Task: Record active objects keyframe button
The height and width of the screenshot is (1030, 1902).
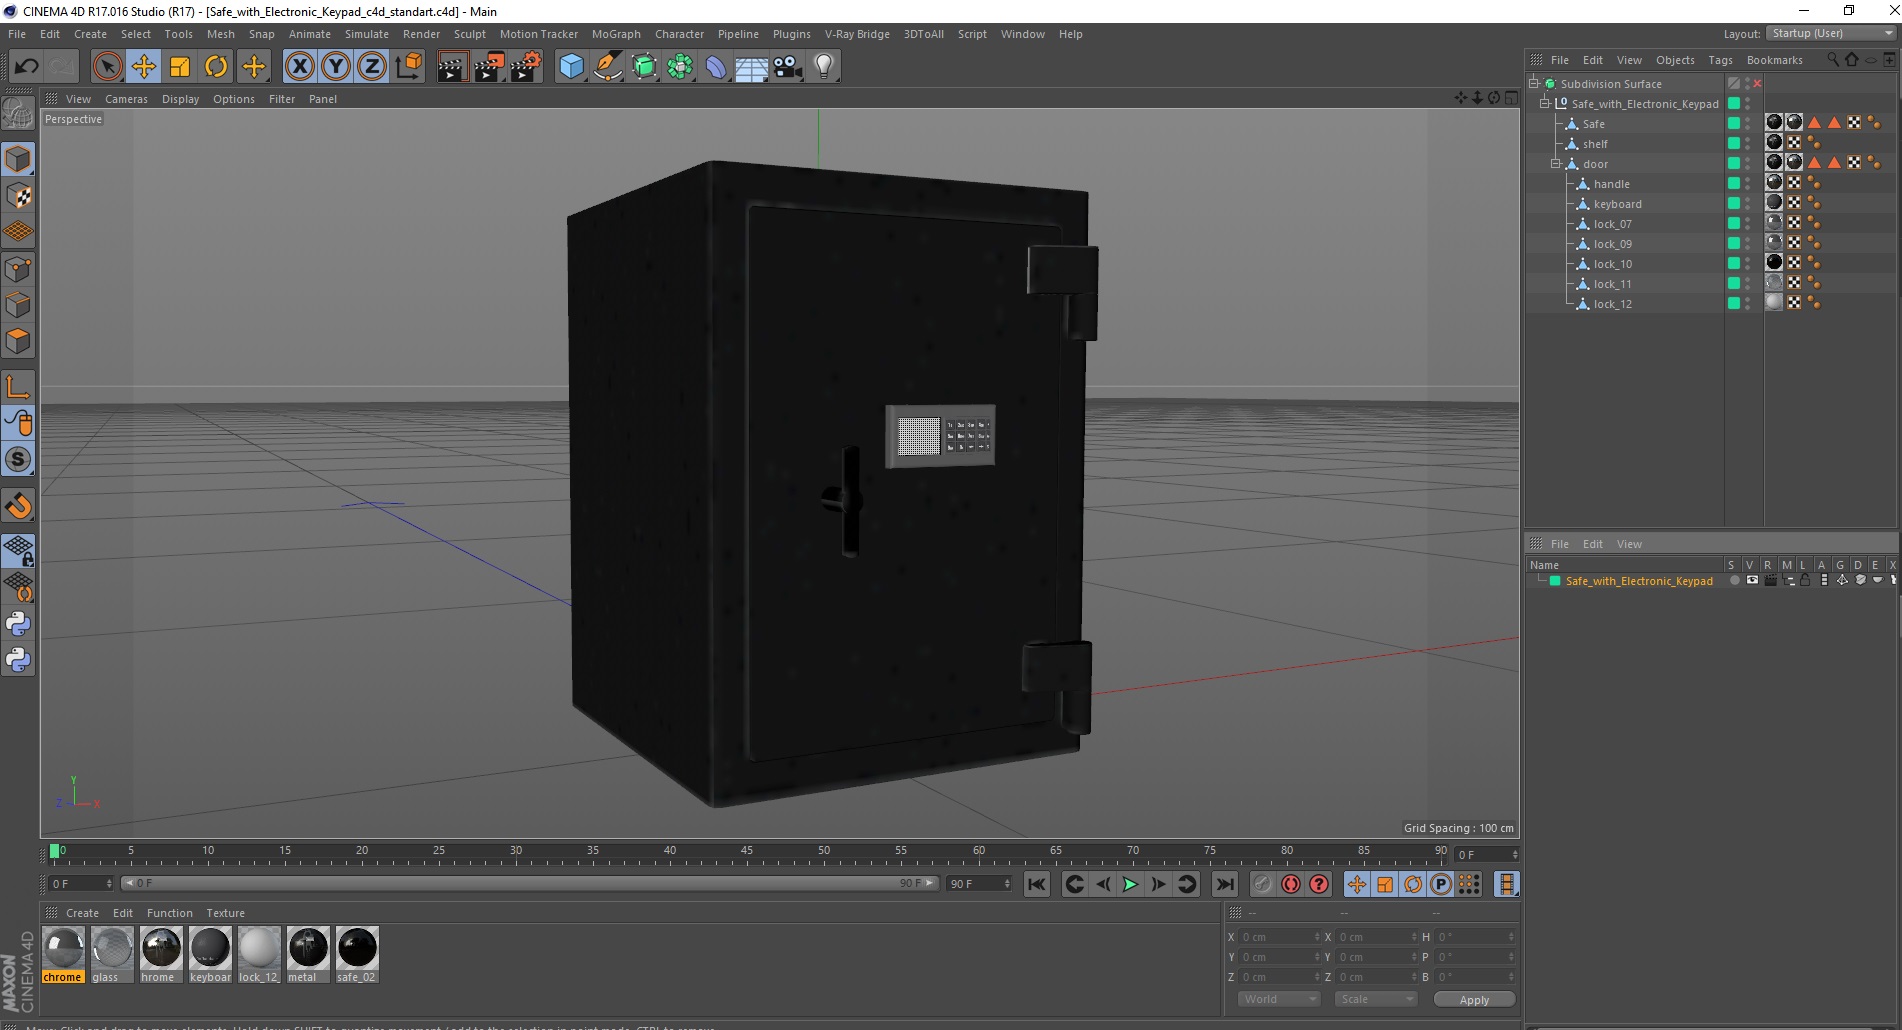Action: tap(1263, 884)
